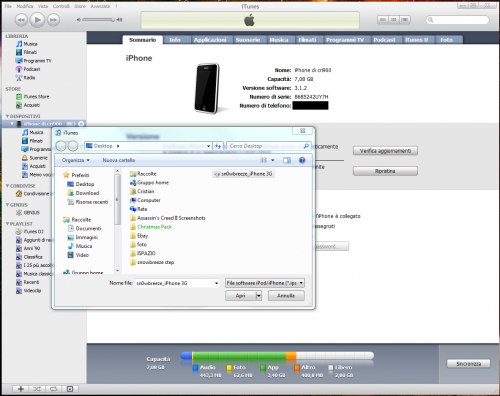Click the next track fast-forward button
The image size is (500, 396).
(53, 20)
